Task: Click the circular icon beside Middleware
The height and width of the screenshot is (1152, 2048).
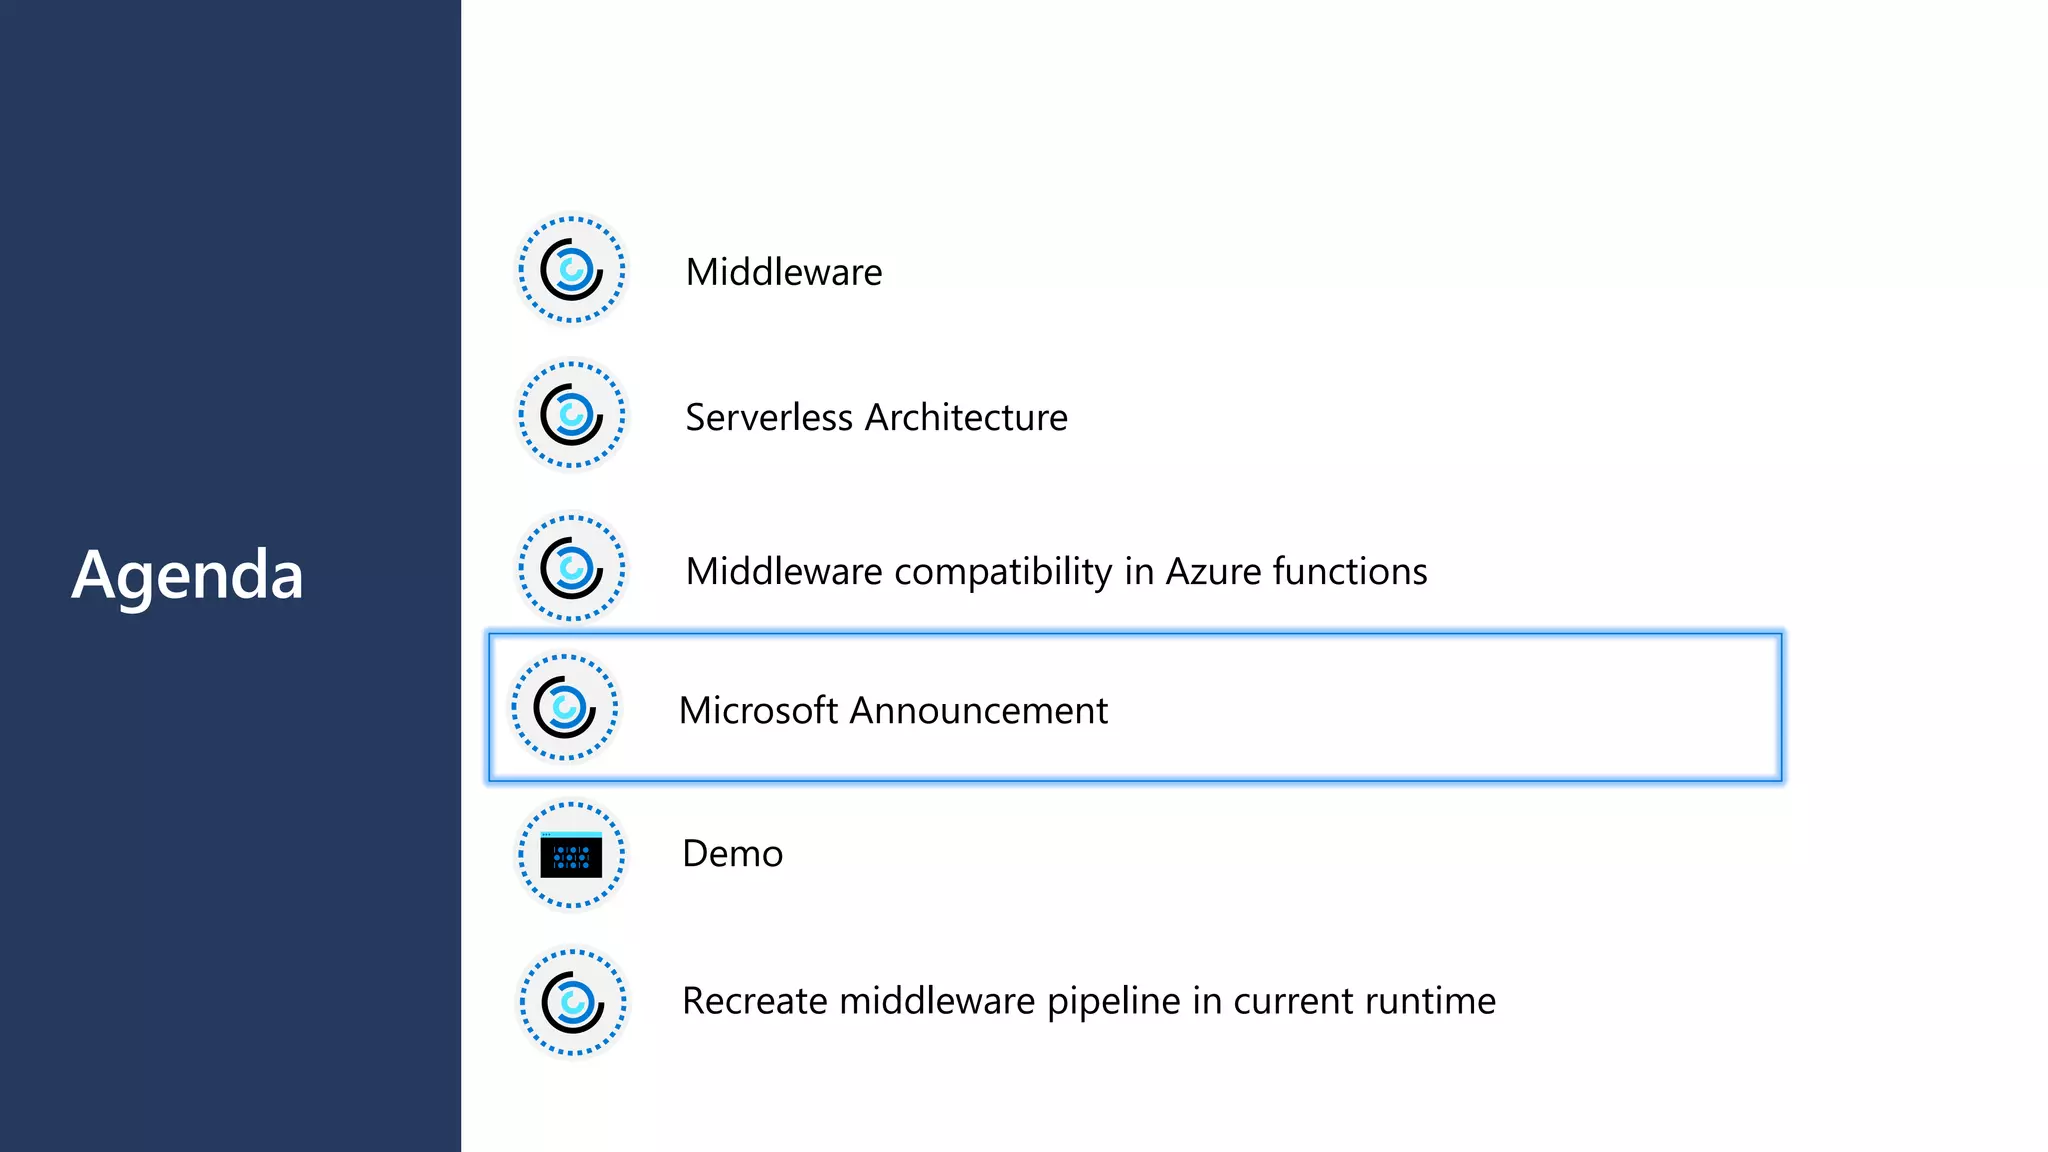Action: [571, 270]
